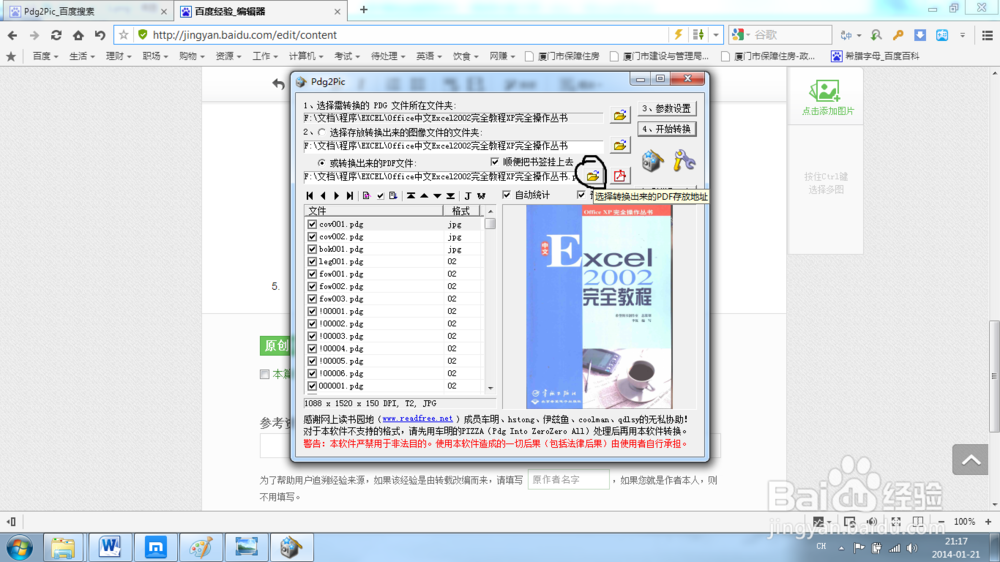This screenshot has width=1000, height=562.
Task: Select the image folder output radio button
Action: pos(321,133)
